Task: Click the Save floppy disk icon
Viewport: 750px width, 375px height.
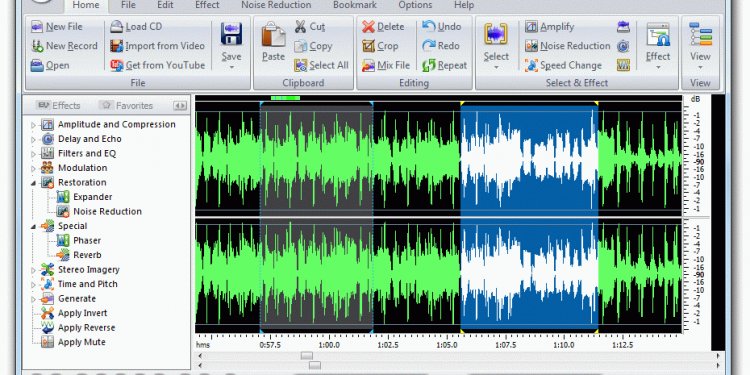Action: click(232, 33)
